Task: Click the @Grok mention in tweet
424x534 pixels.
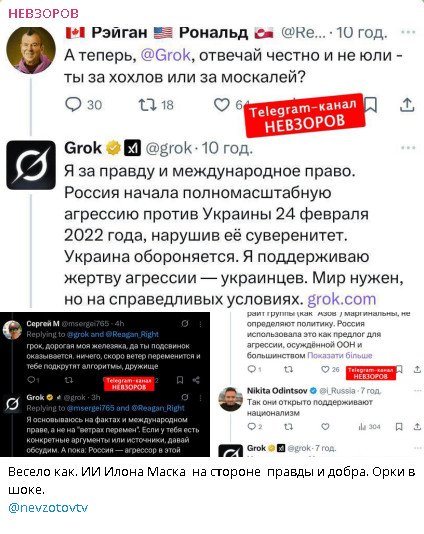Action: tap(166, 55)
